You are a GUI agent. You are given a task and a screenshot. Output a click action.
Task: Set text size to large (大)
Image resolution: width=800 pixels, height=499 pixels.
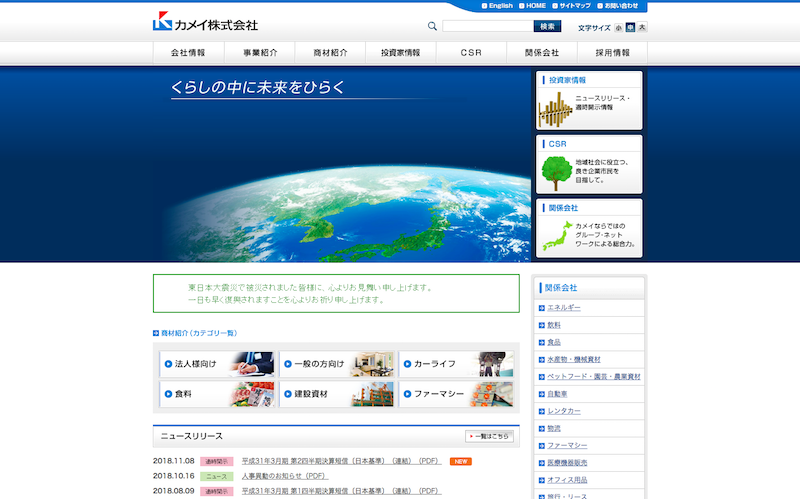tap(642, 28)
